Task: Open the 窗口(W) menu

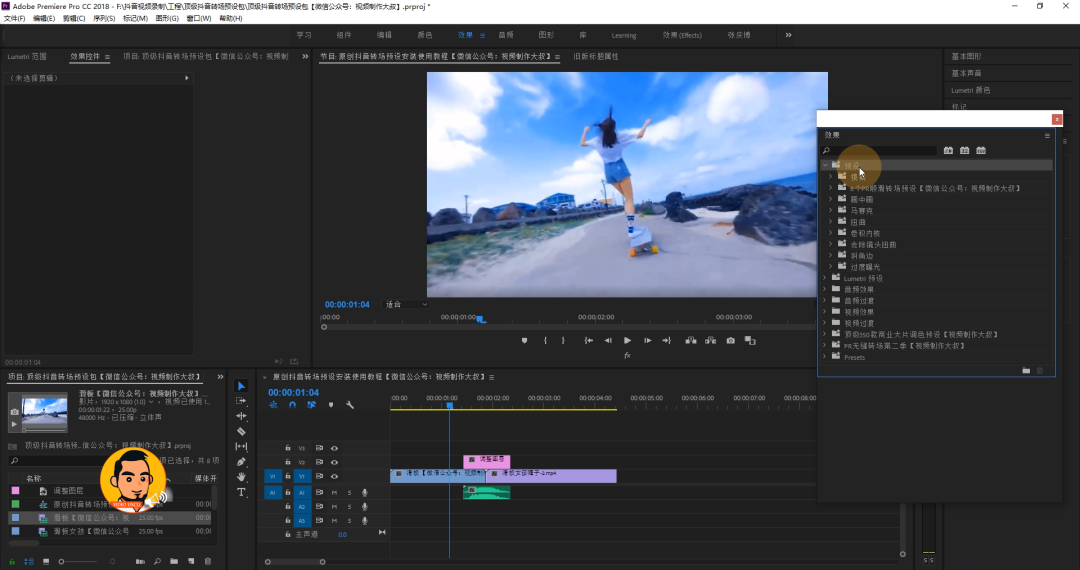Action: point(198,19)
